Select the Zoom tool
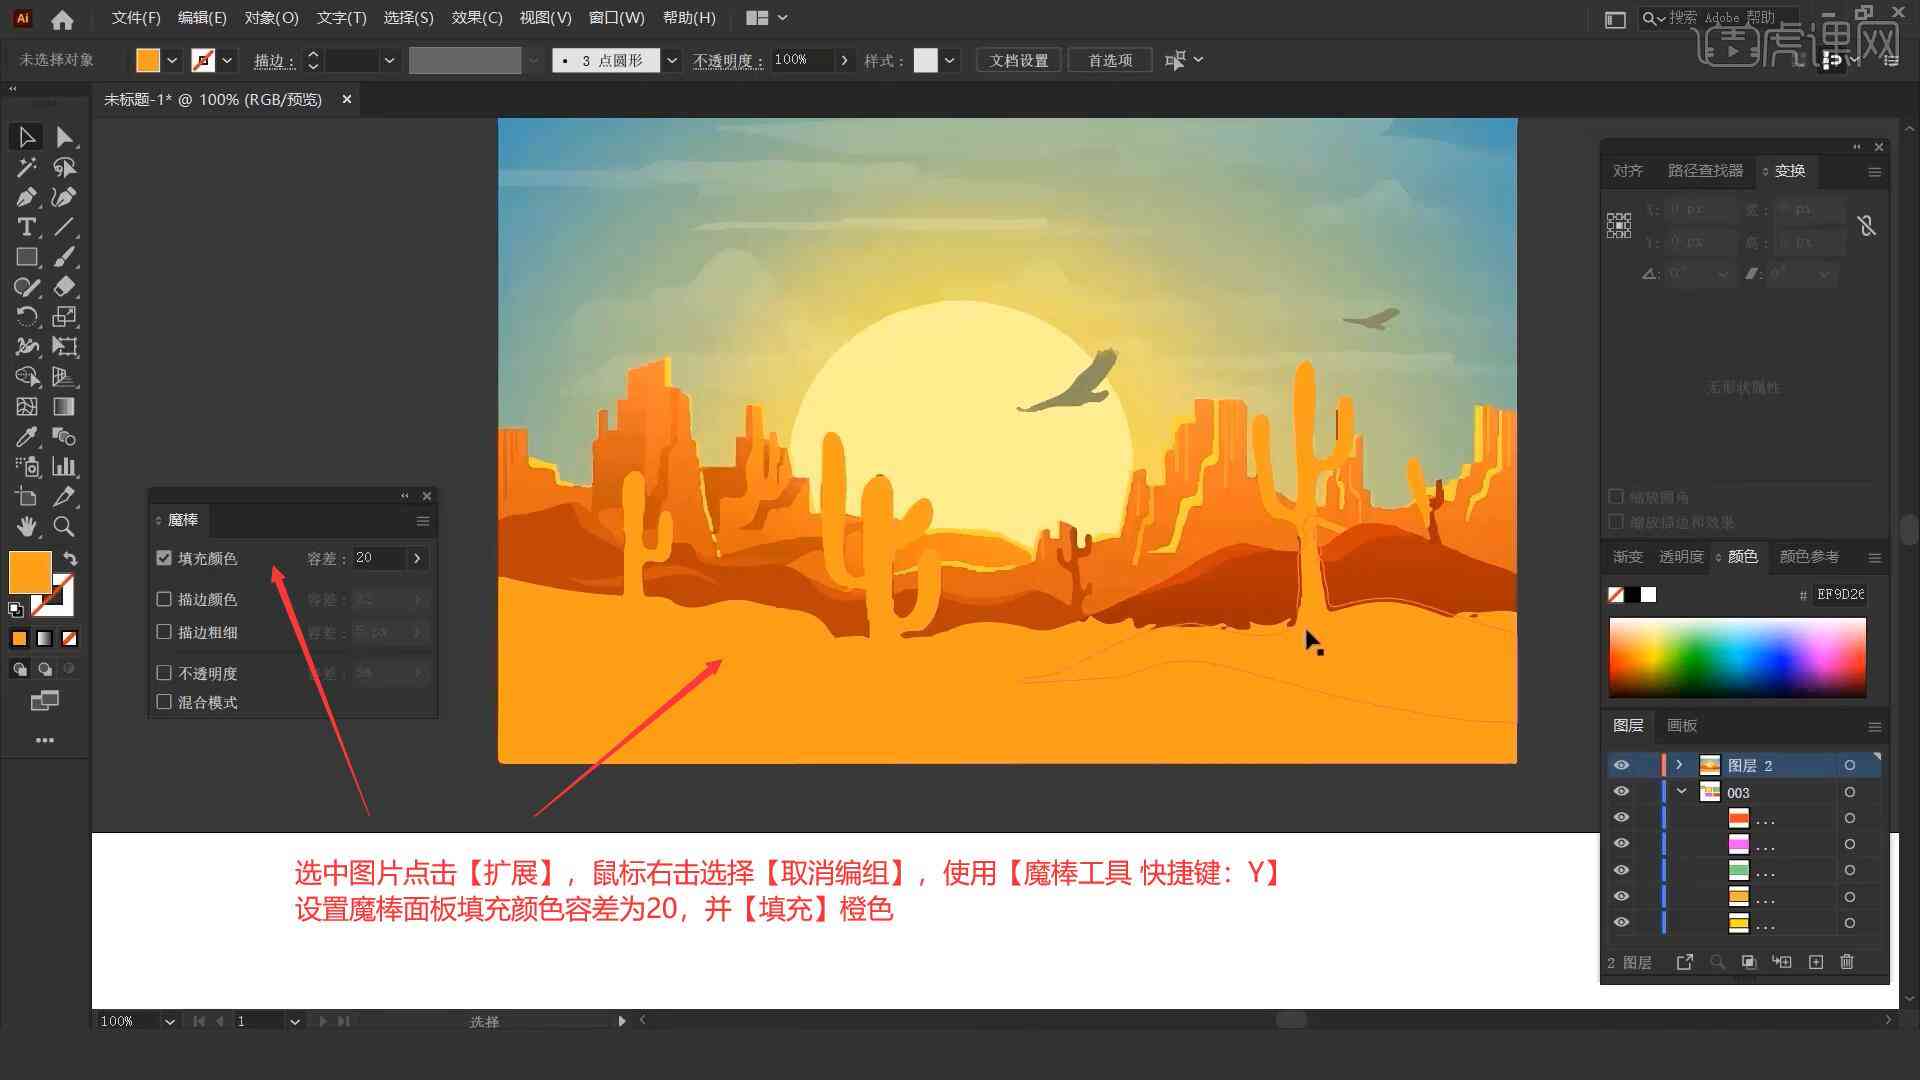This screenshot has height=1080, width=1920. pos(63,527)
